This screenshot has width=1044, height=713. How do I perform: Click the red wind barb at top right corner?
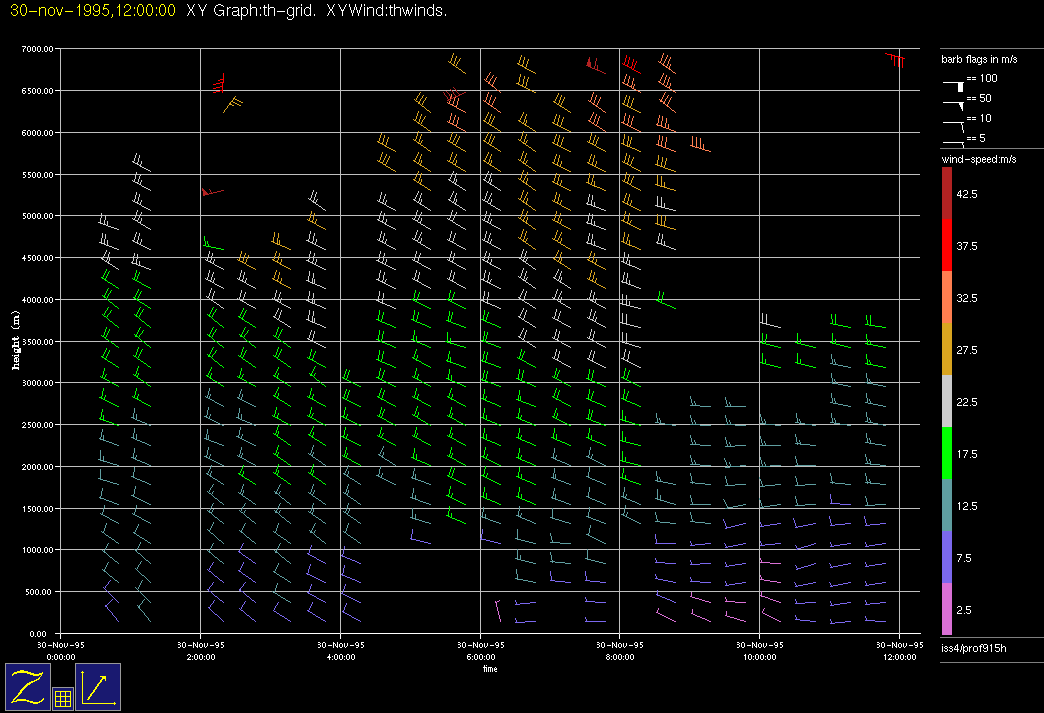pos(896,61)
